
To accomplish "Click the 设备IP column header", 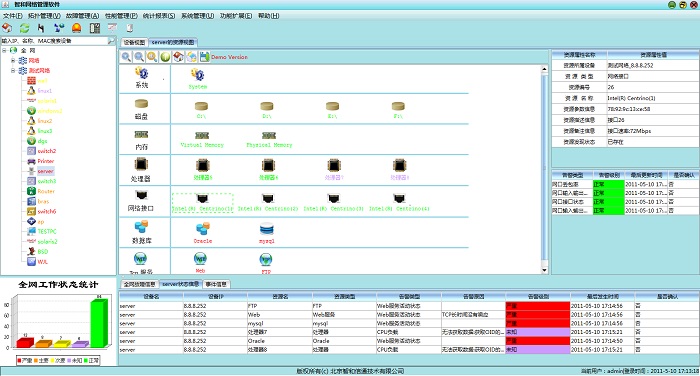I will [x=215, y=297].
